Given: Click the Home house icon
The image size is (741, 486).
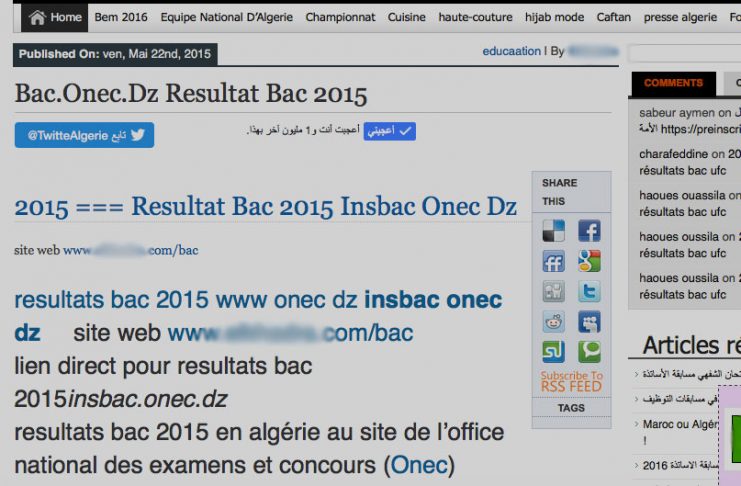Looking at the screenshot, I should pyautogui.click(x=37, y=17).
